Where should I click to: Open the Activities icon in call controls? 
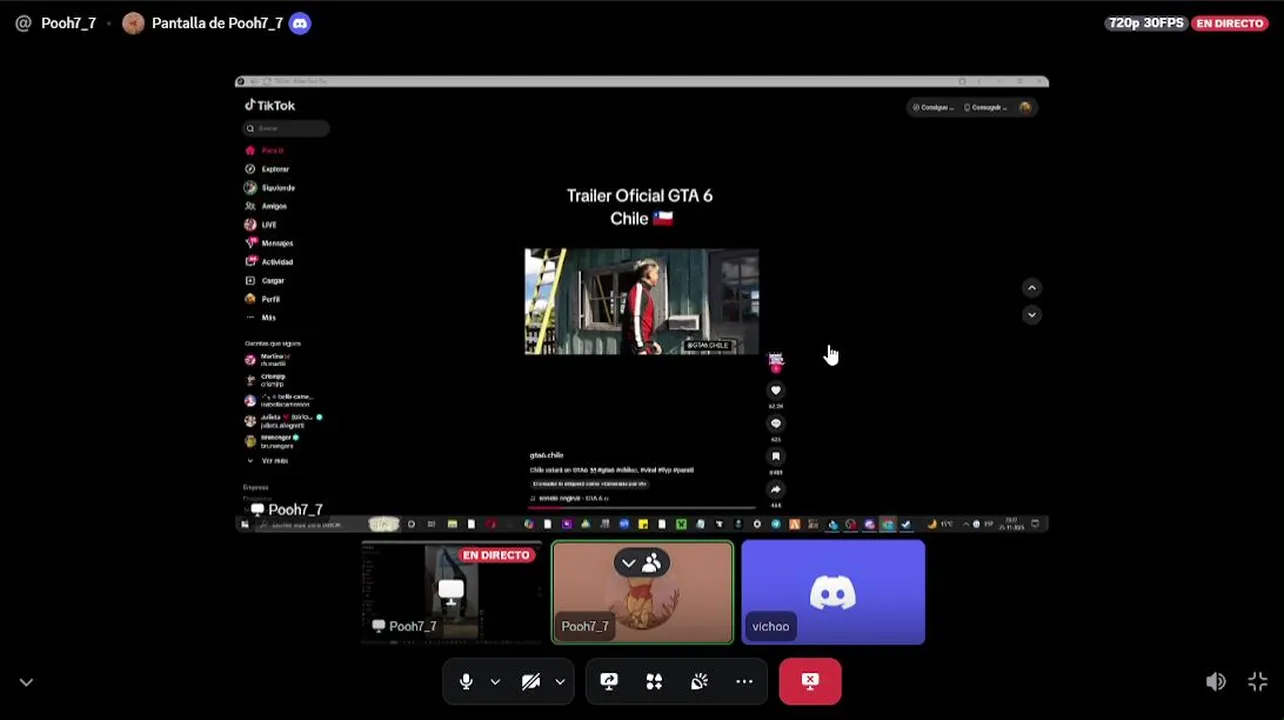pos(654,682)
